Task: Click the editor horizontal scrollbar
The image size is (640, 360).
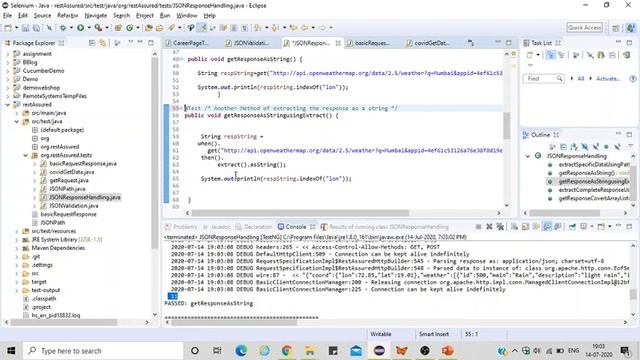Action: 300,213
